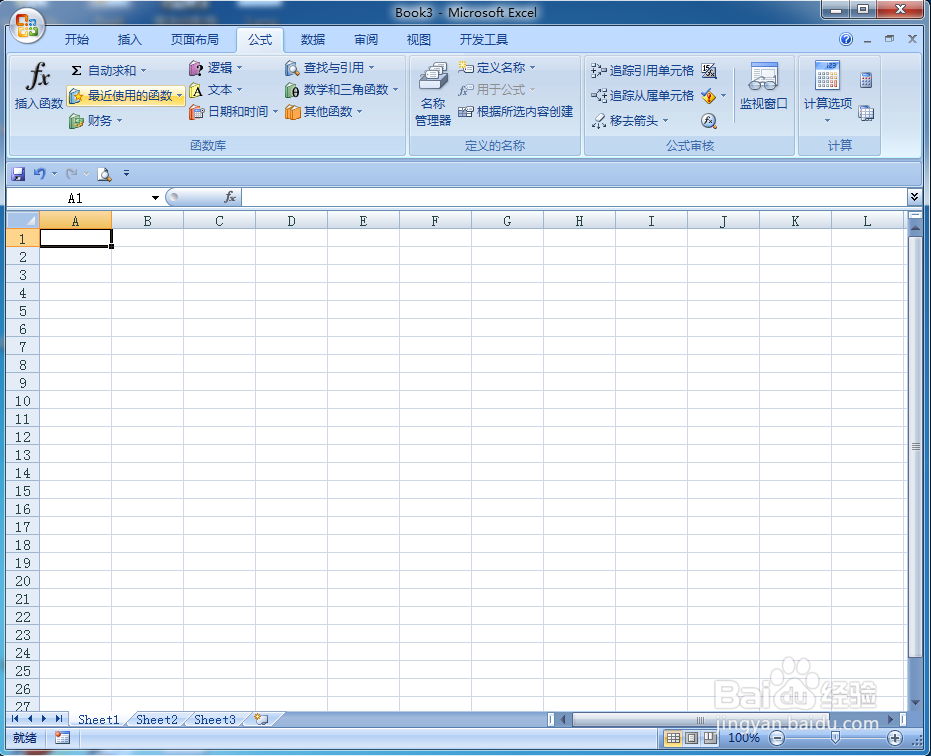Image resolution: width=931 pixels, height=756 pixels.
Task: Open Financial functions dropdown
Action: (96, 121)
